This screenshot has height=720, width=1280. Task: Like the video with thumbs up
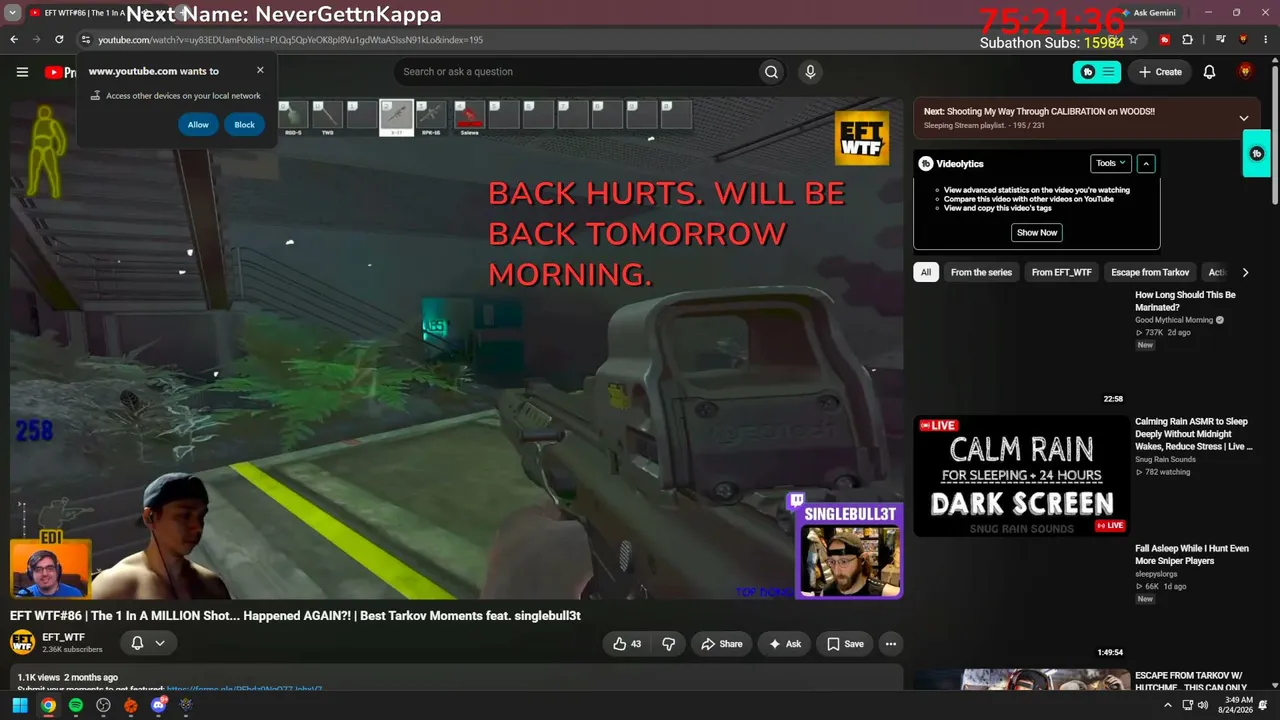pos(628,644)
